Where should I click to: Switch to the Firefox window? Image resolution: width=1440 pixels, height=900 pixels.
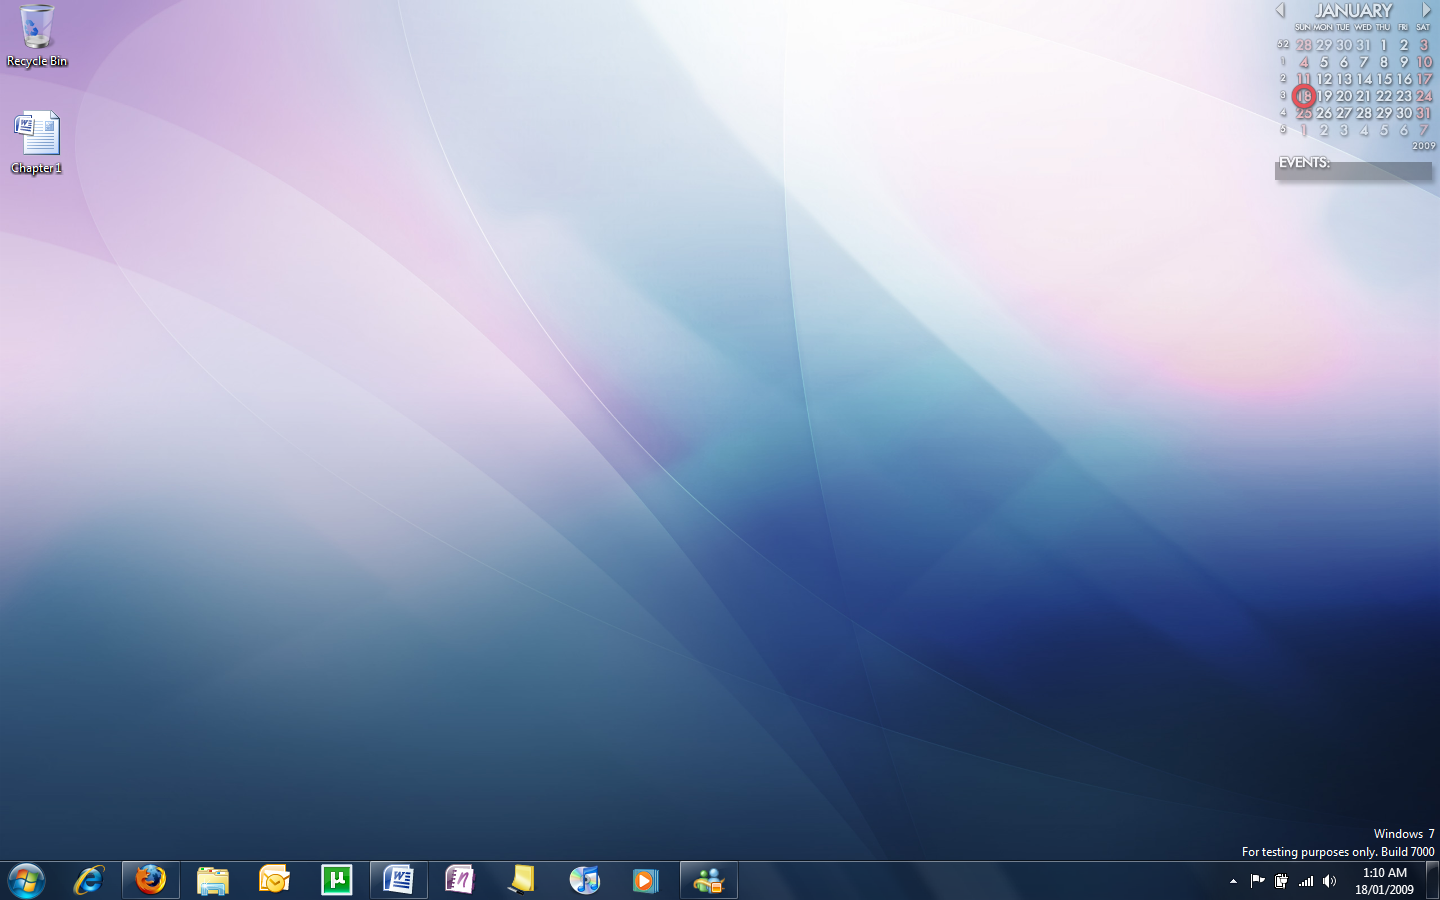pyautogui.click(x=151, y=881)
